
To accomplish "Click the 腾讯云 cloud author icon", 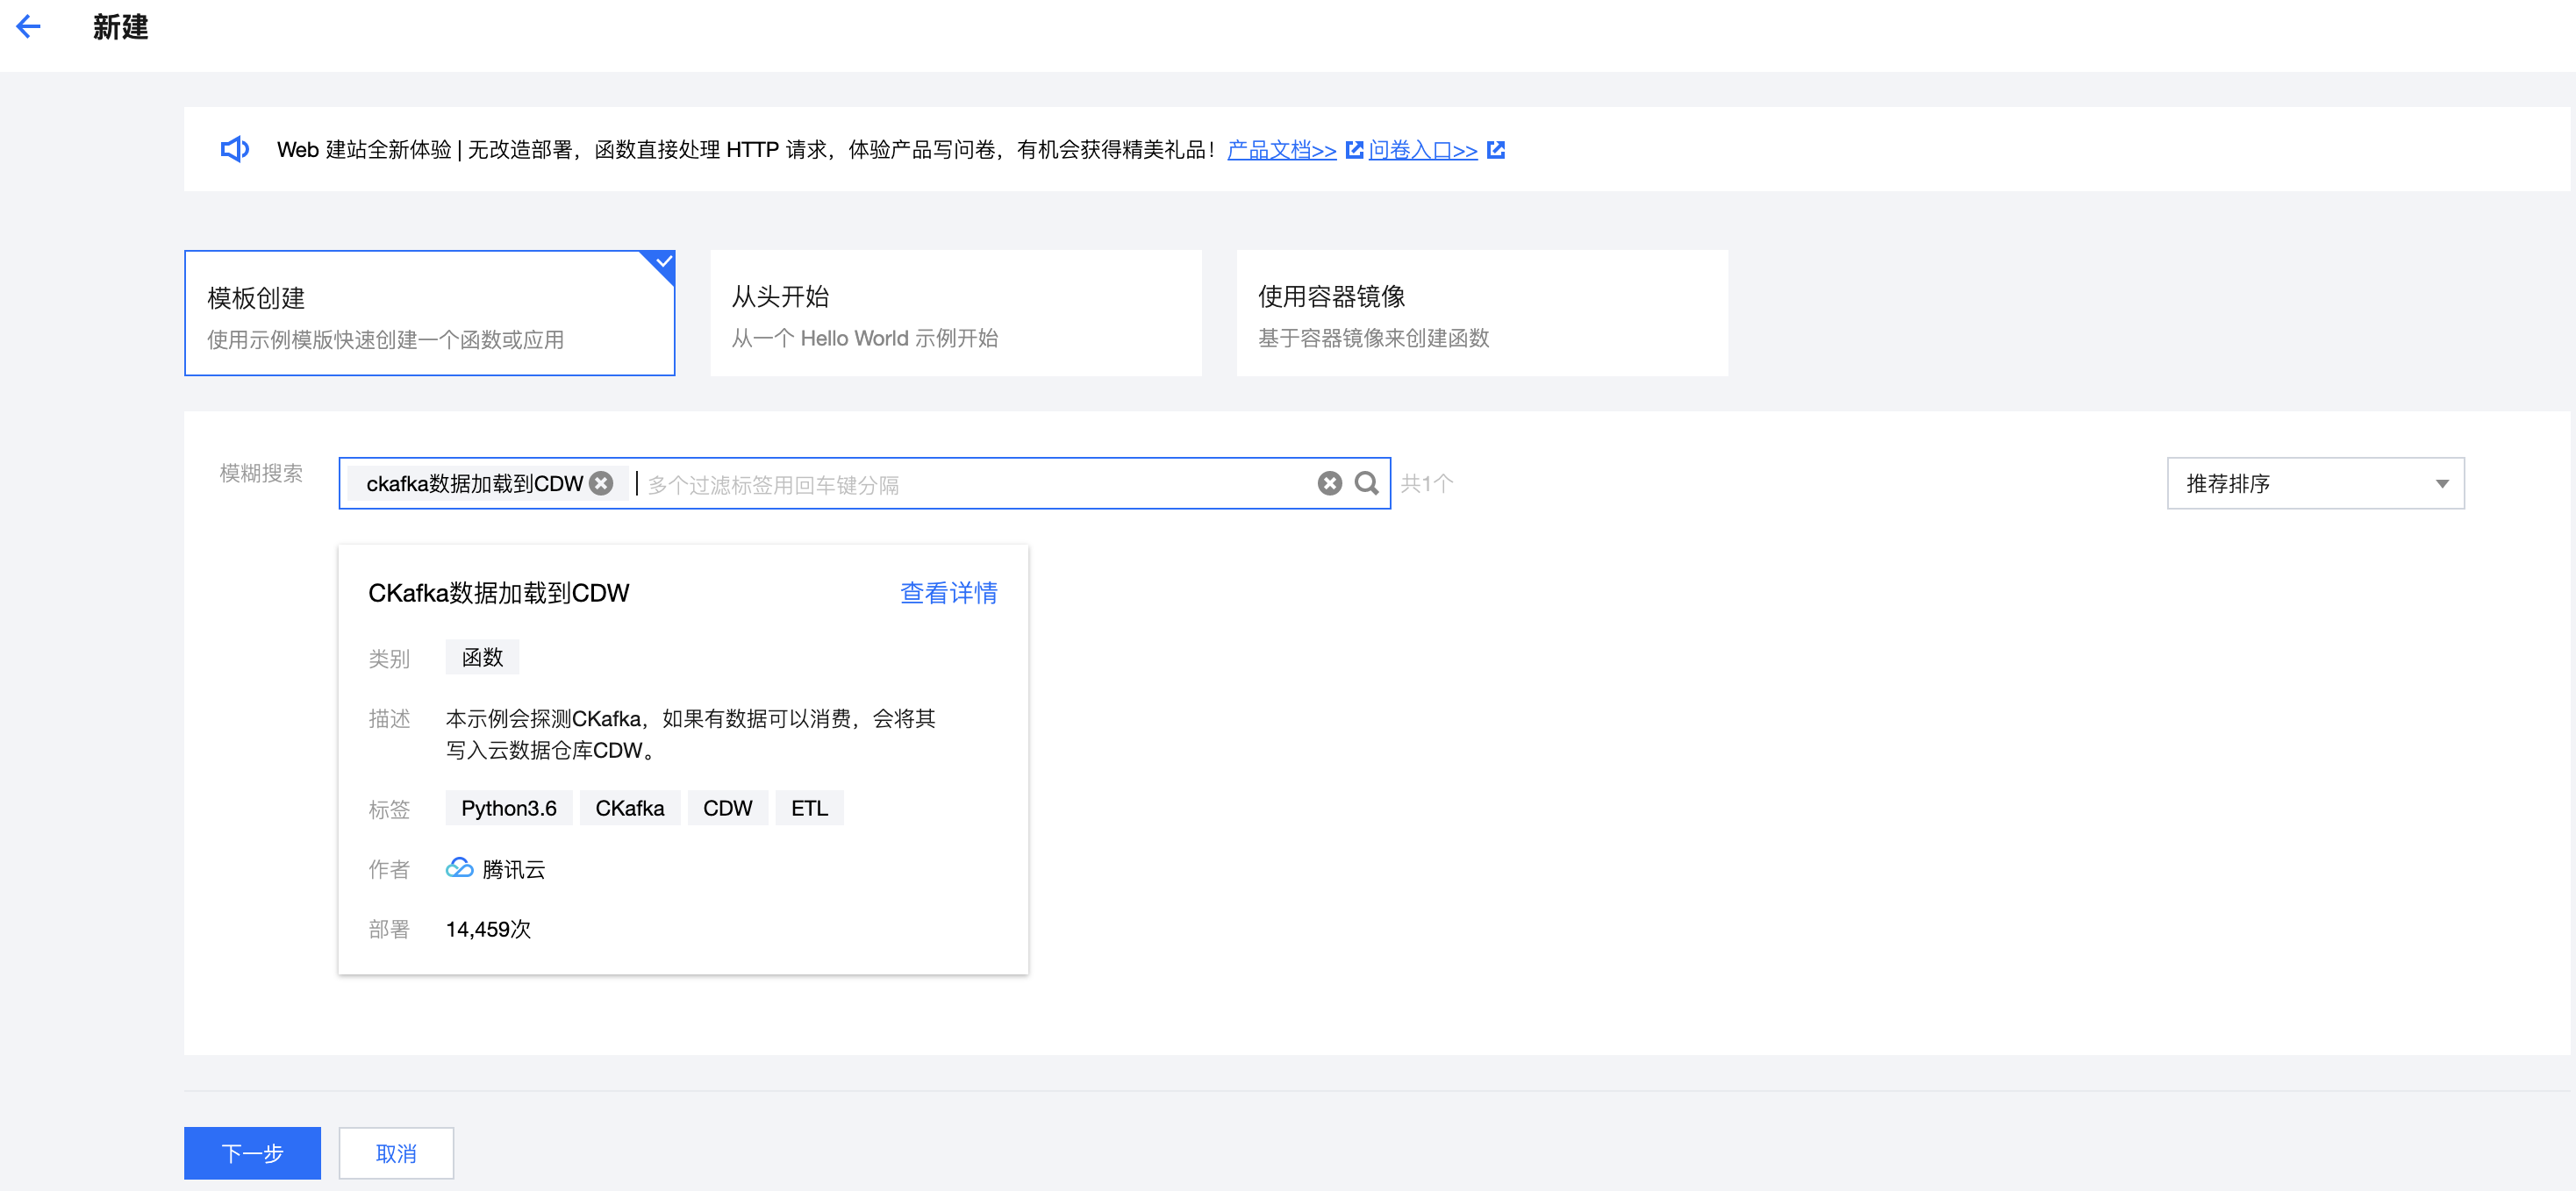I will coord(459,868).
